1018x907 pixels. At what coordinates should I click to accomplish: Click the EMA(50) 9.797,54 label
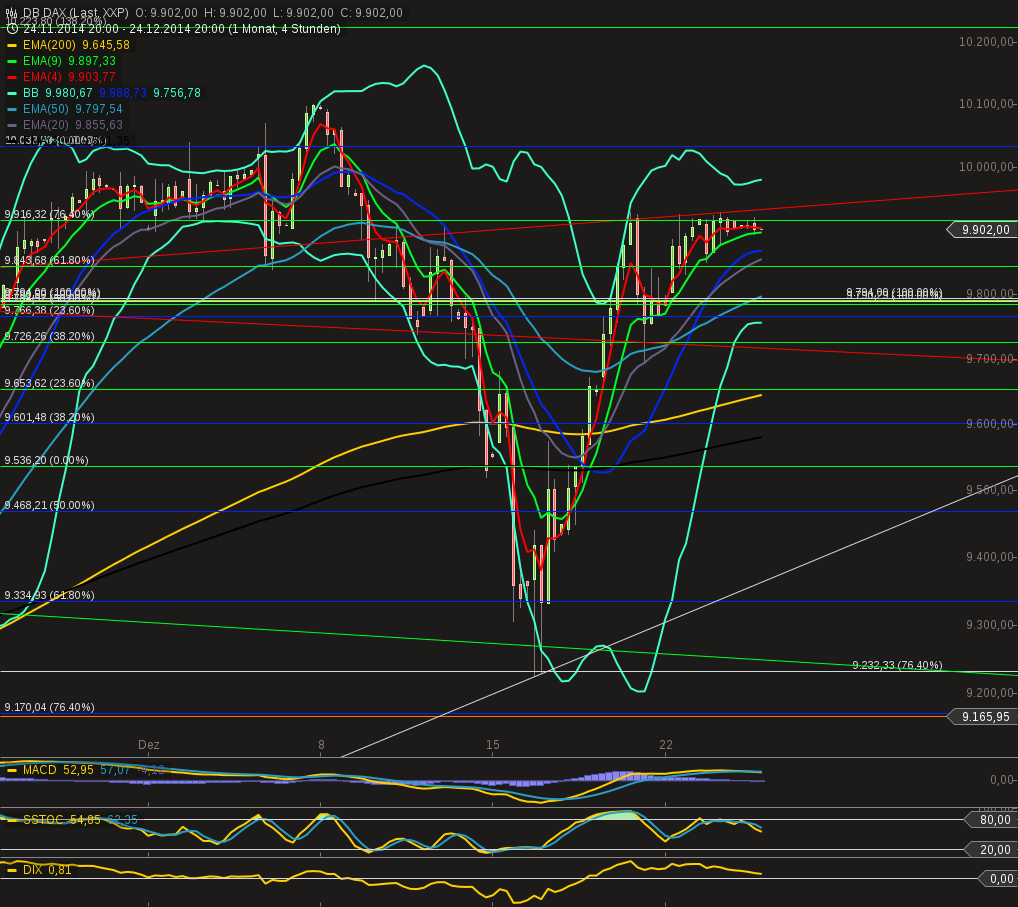(x=73, y=108)
